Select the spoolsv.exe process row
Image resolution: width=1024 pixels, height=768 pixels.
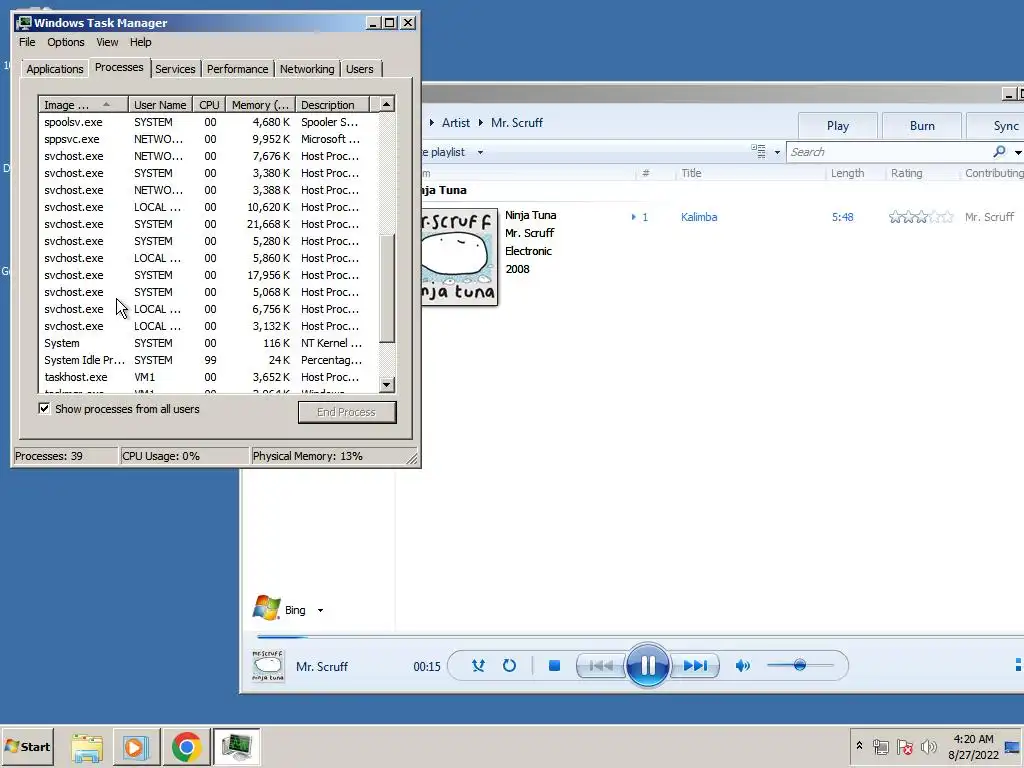(x=208, y=122)
